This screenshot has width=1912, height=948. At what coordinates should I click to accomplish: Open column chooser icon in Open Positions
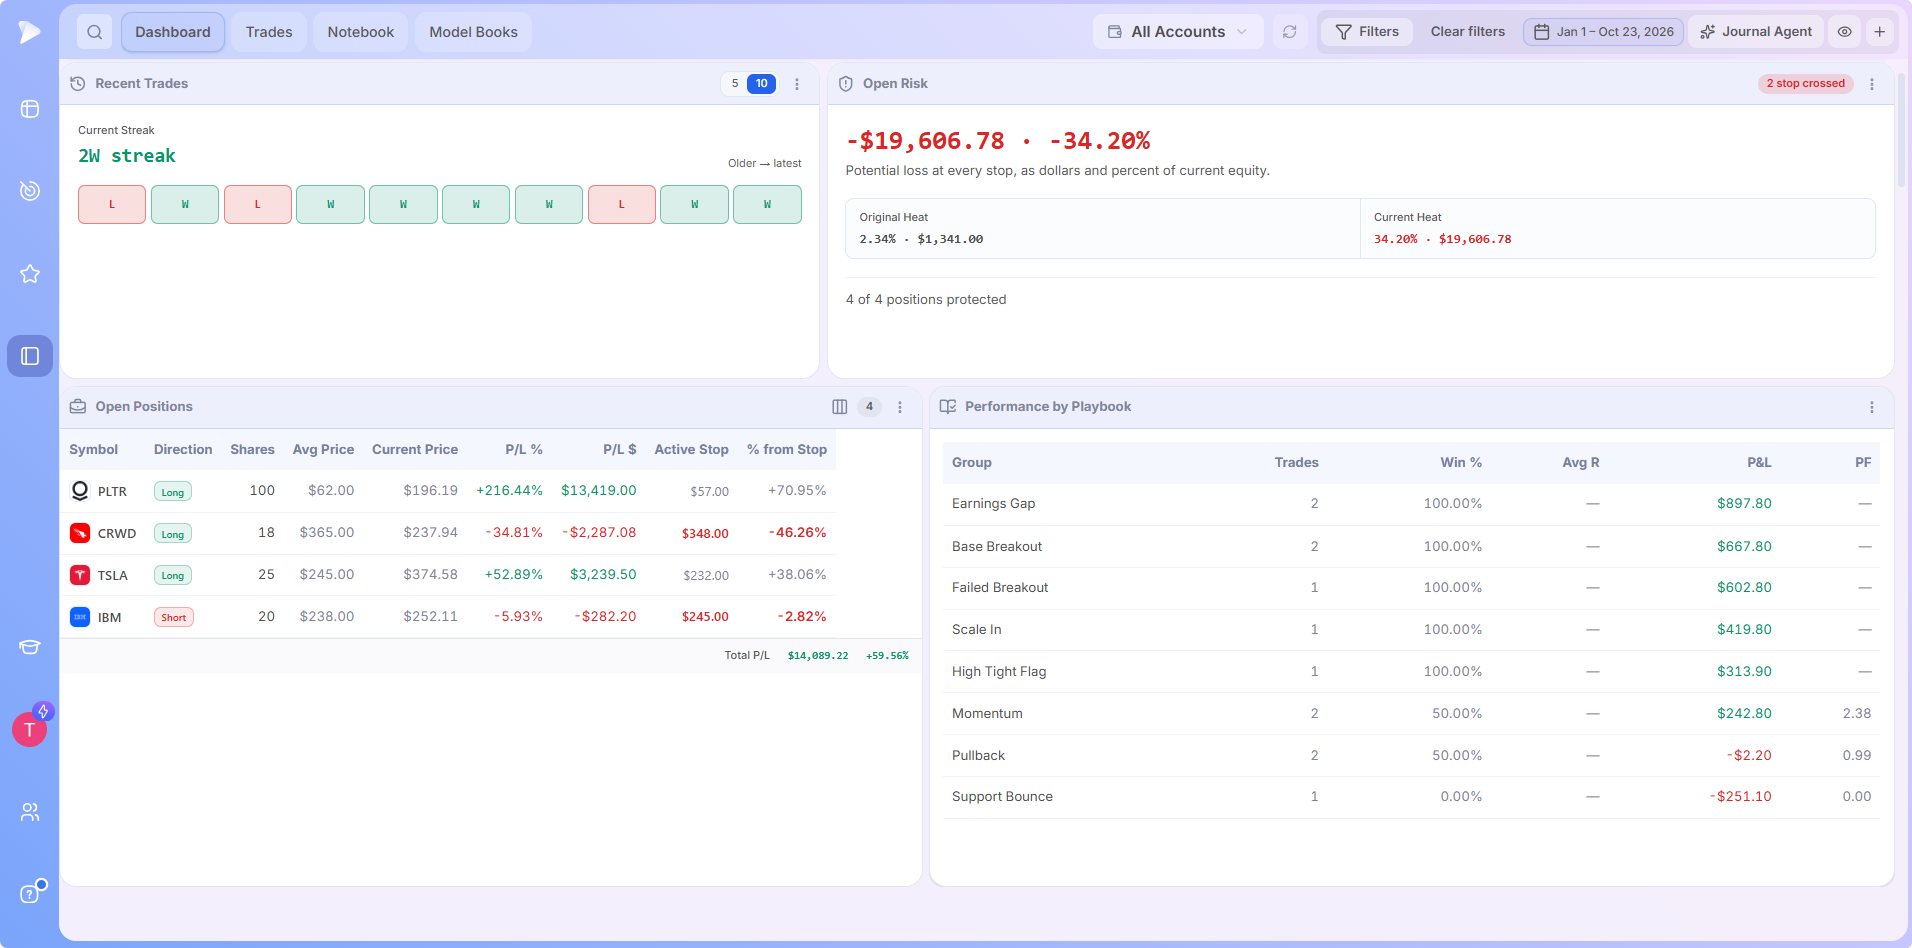840,407
